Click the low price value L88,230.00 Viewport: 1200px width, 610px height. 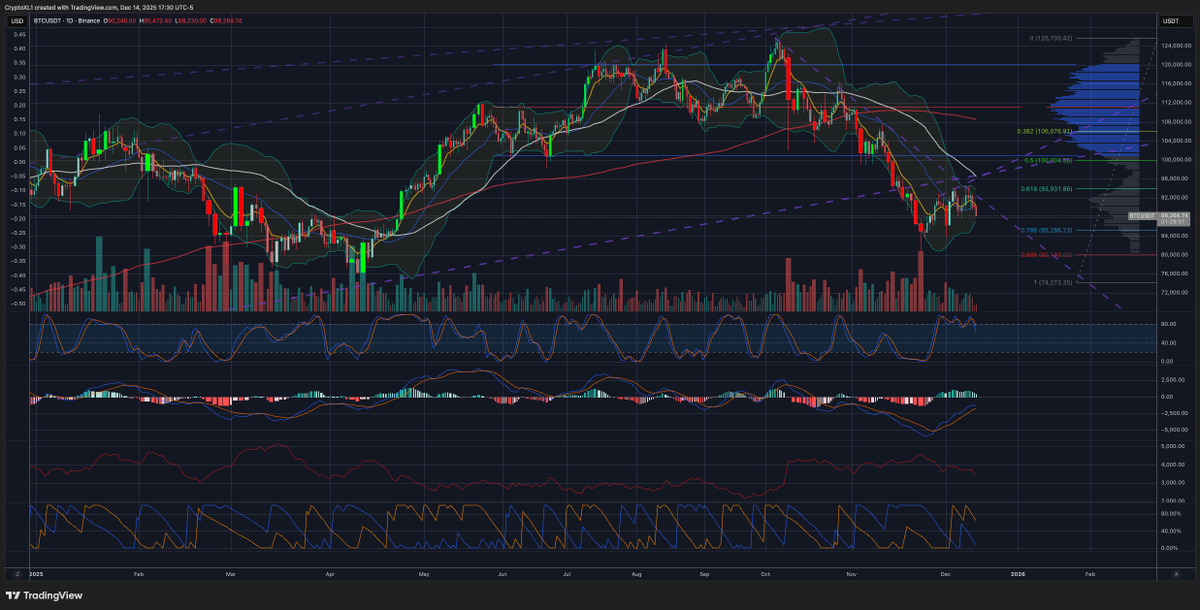pyautogui.click(x=190, y=22)
